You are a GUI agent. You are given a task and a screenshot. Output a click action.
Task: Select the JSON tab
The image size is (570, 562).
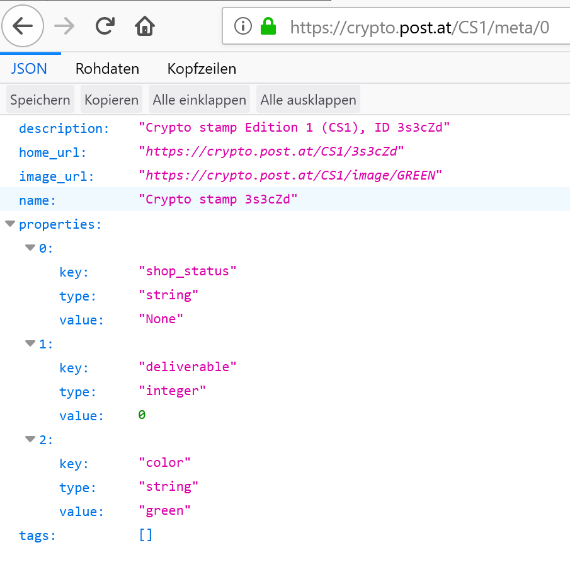point(29,69)
